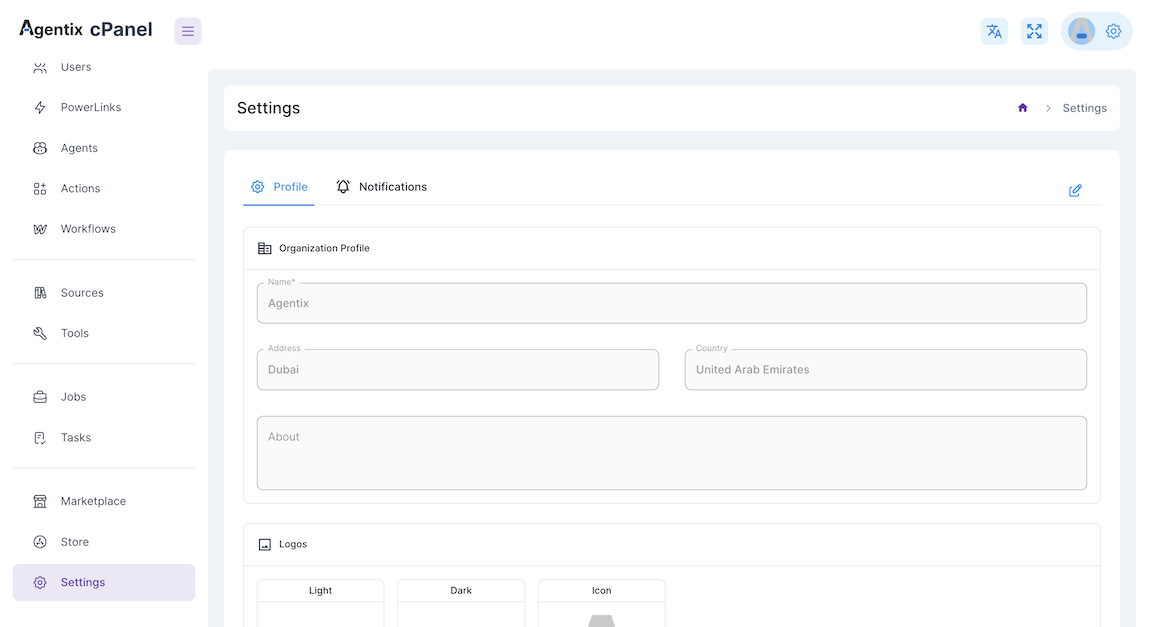The image size is (1152, 627).
Task: Click the Address field showing Dubai
Action: 458,369
